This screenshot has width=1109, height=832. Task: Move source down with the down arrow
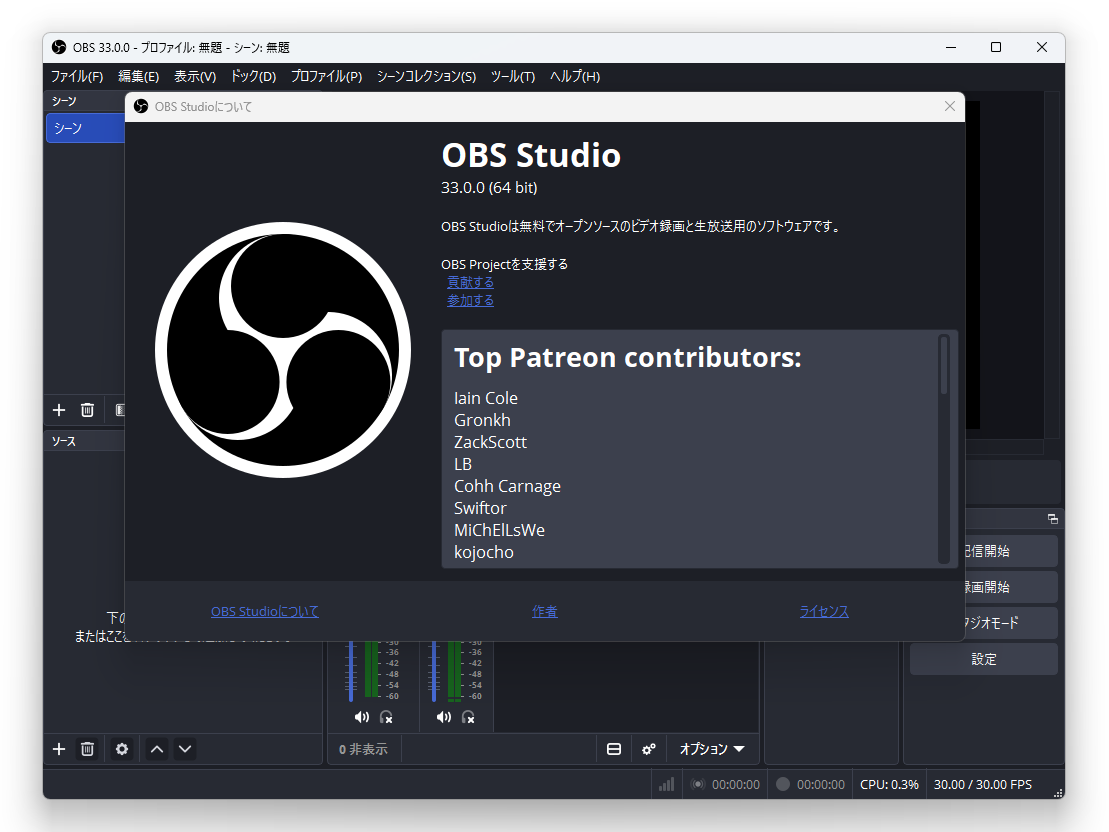click(185, 749)
